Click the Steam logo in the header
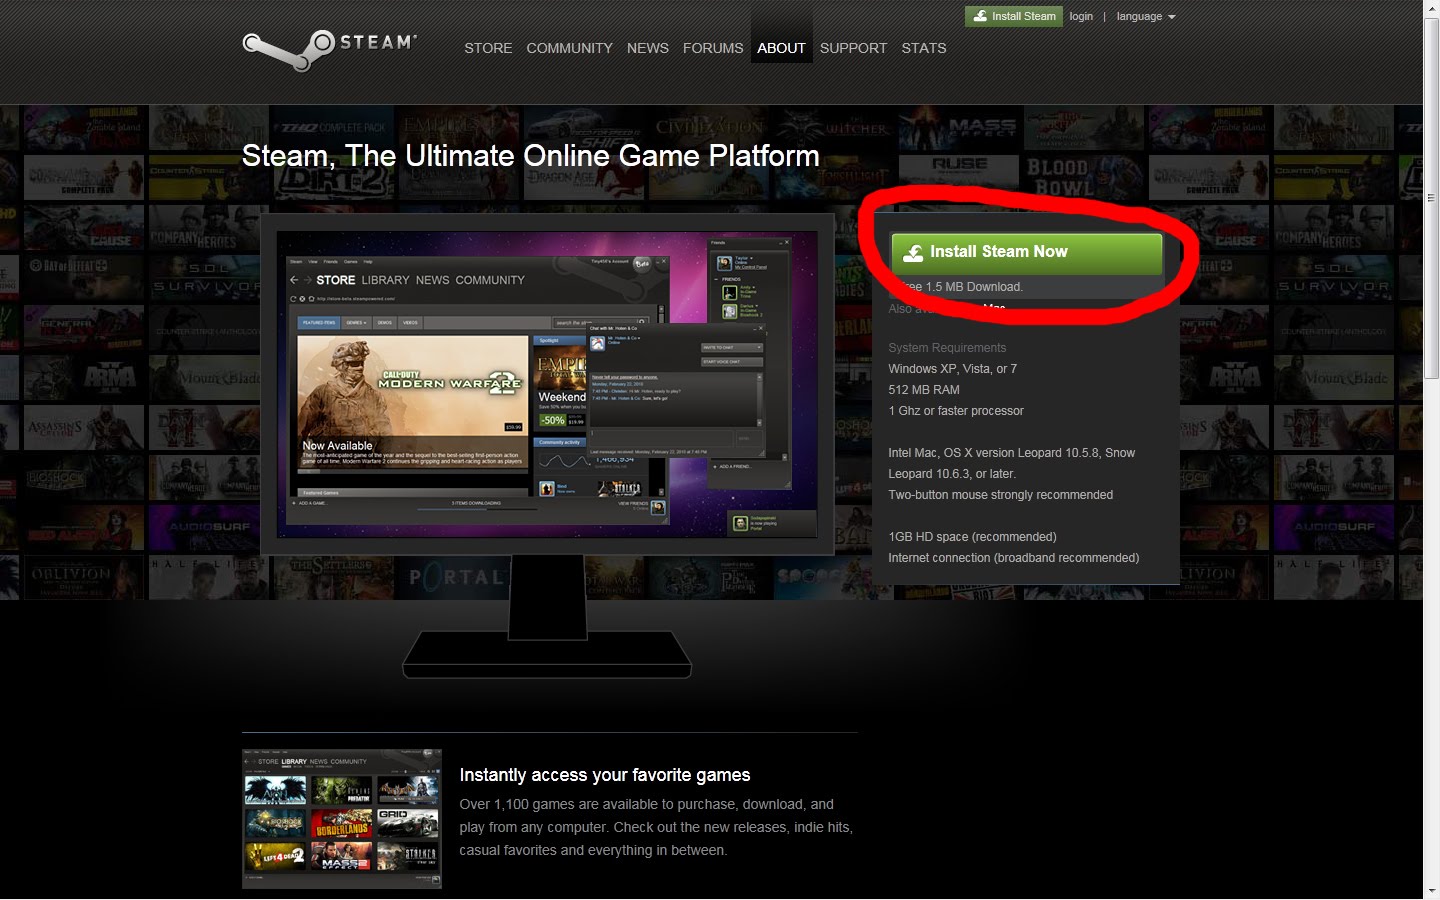 [x=330, y=48]
